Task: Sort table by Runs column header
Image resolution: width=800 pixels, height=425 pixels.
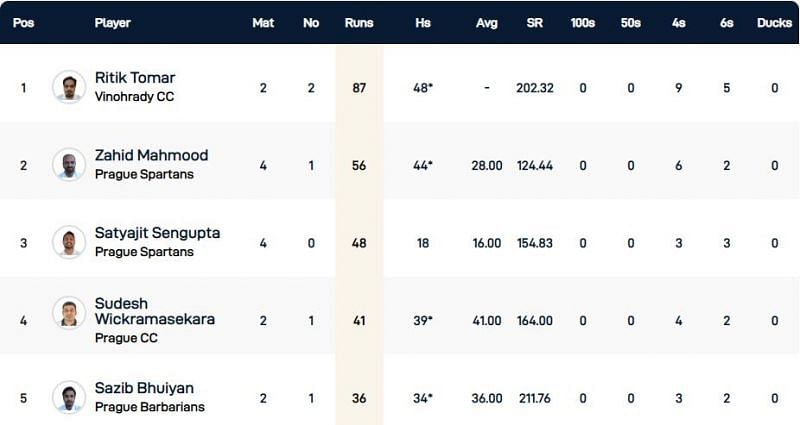Action: tap(358, 22)
